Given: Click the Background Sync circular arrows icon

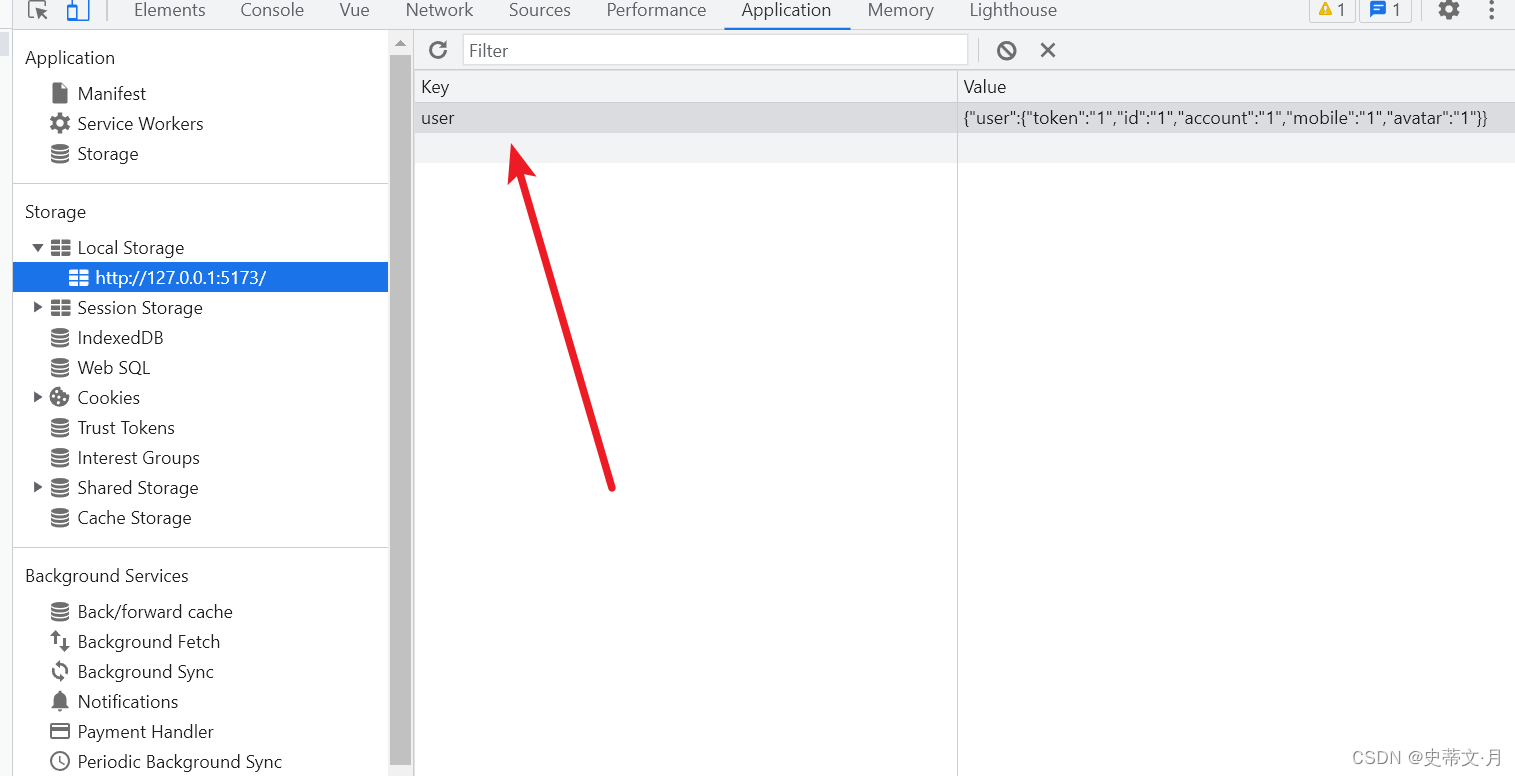Looking at the screenshot, I should (x=60, y=671).
